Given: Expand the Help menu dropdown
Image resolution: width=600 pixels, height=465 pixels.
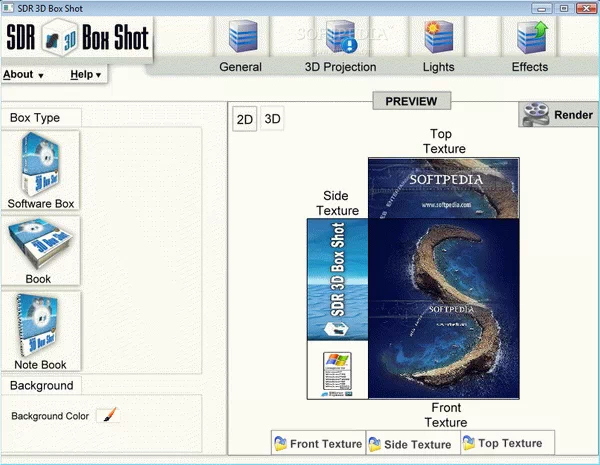Looking at the screenshot, I should tap(87, 75).
